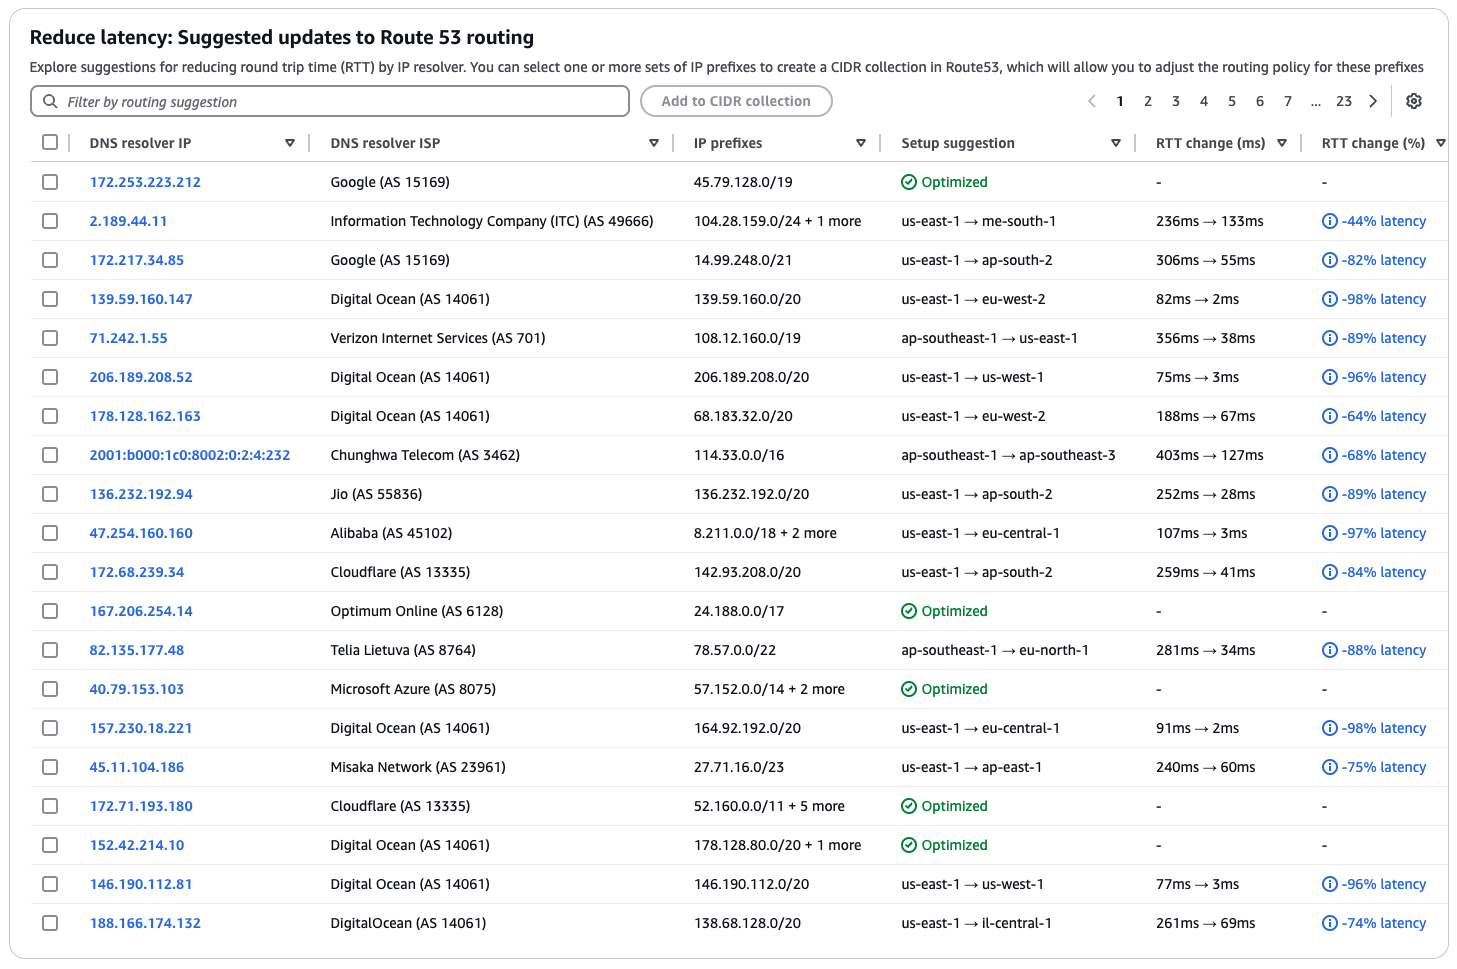Click prefix cell 52.160.0.0/11 + 5 more
The width and height of the screenshot is (1457, 969).
(769, 806)
